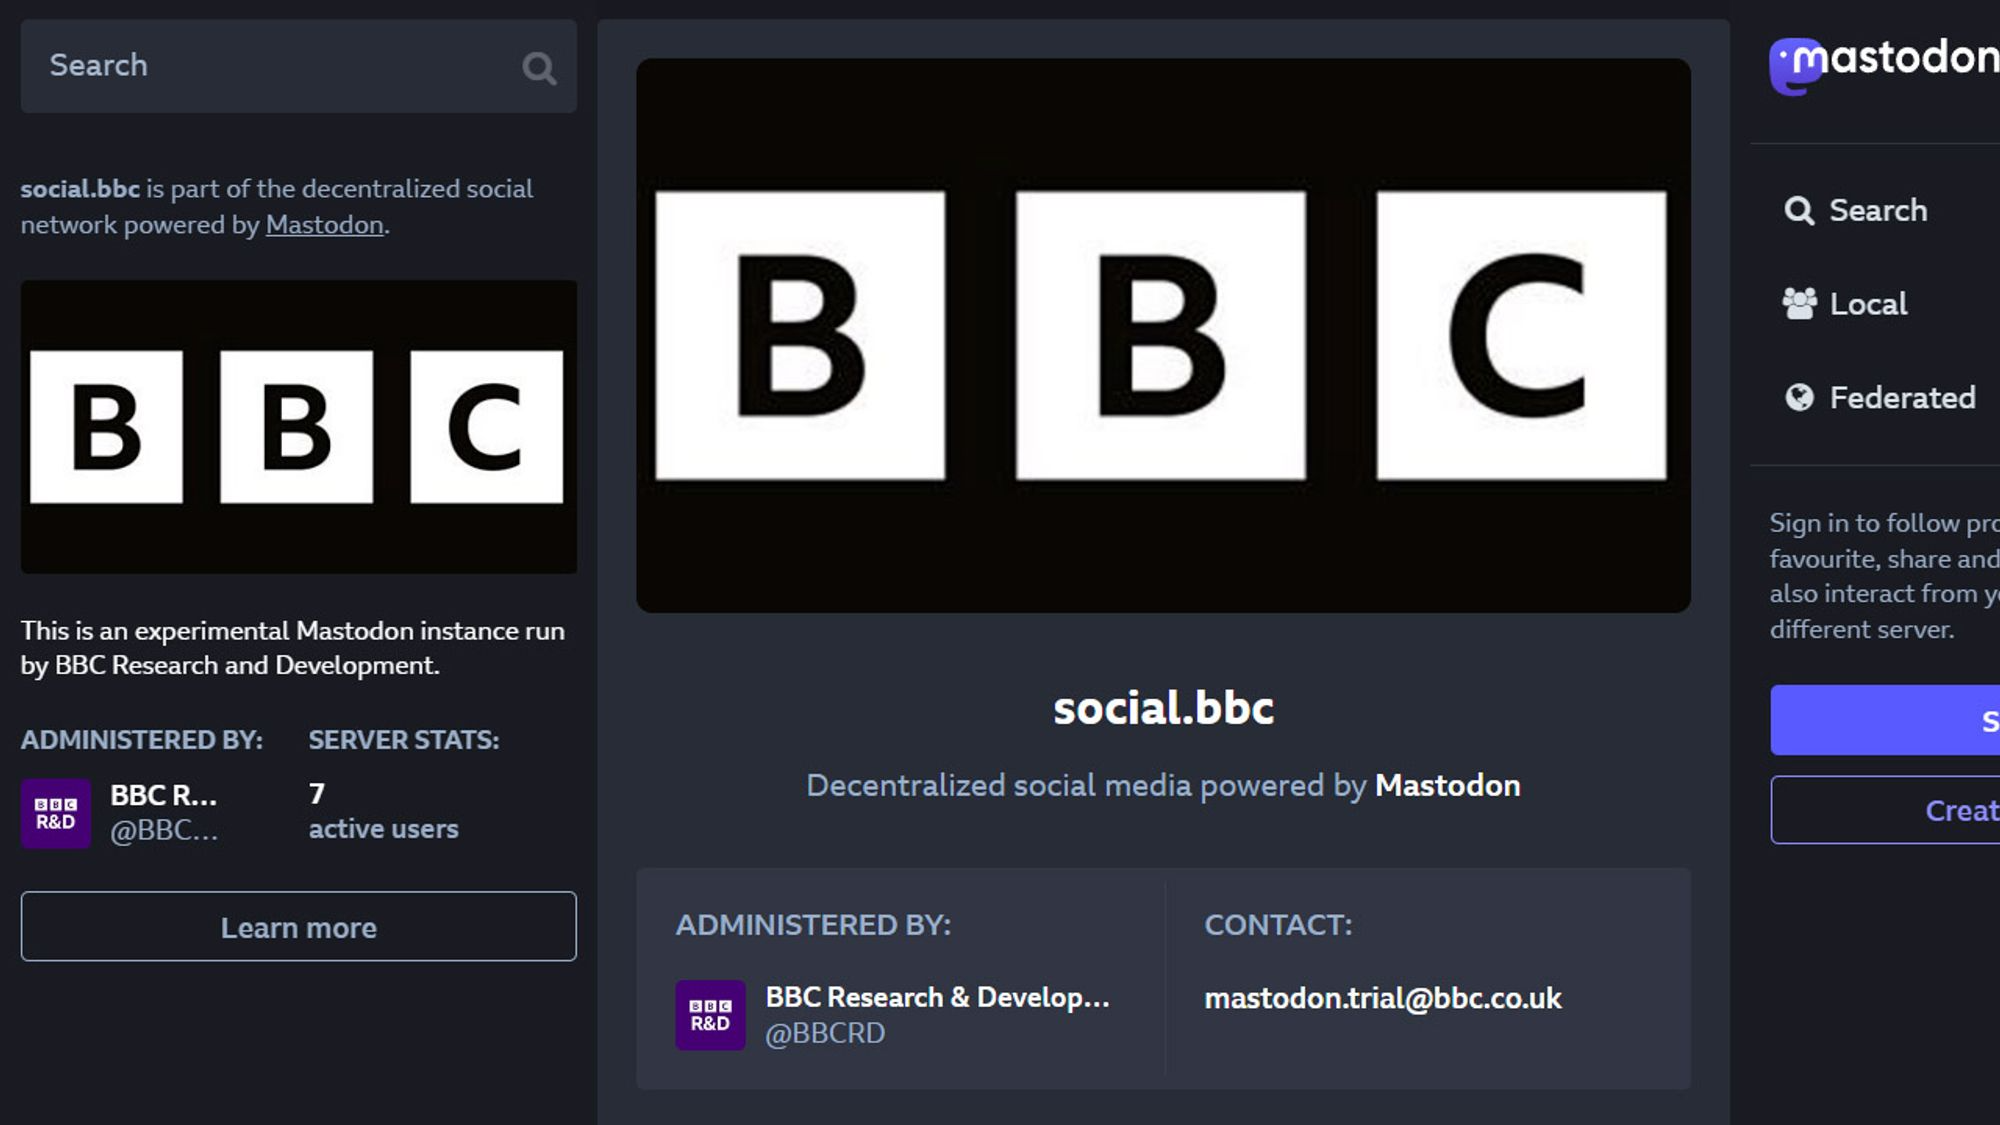Open the Search navigation item label
Screen dimensions: 2000x1125
1878,210
